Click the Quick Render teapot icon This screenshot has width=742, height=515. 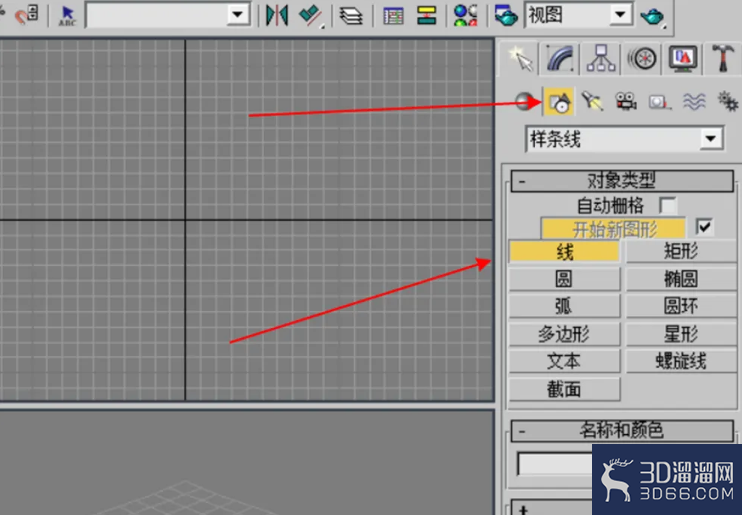[653, 16]
